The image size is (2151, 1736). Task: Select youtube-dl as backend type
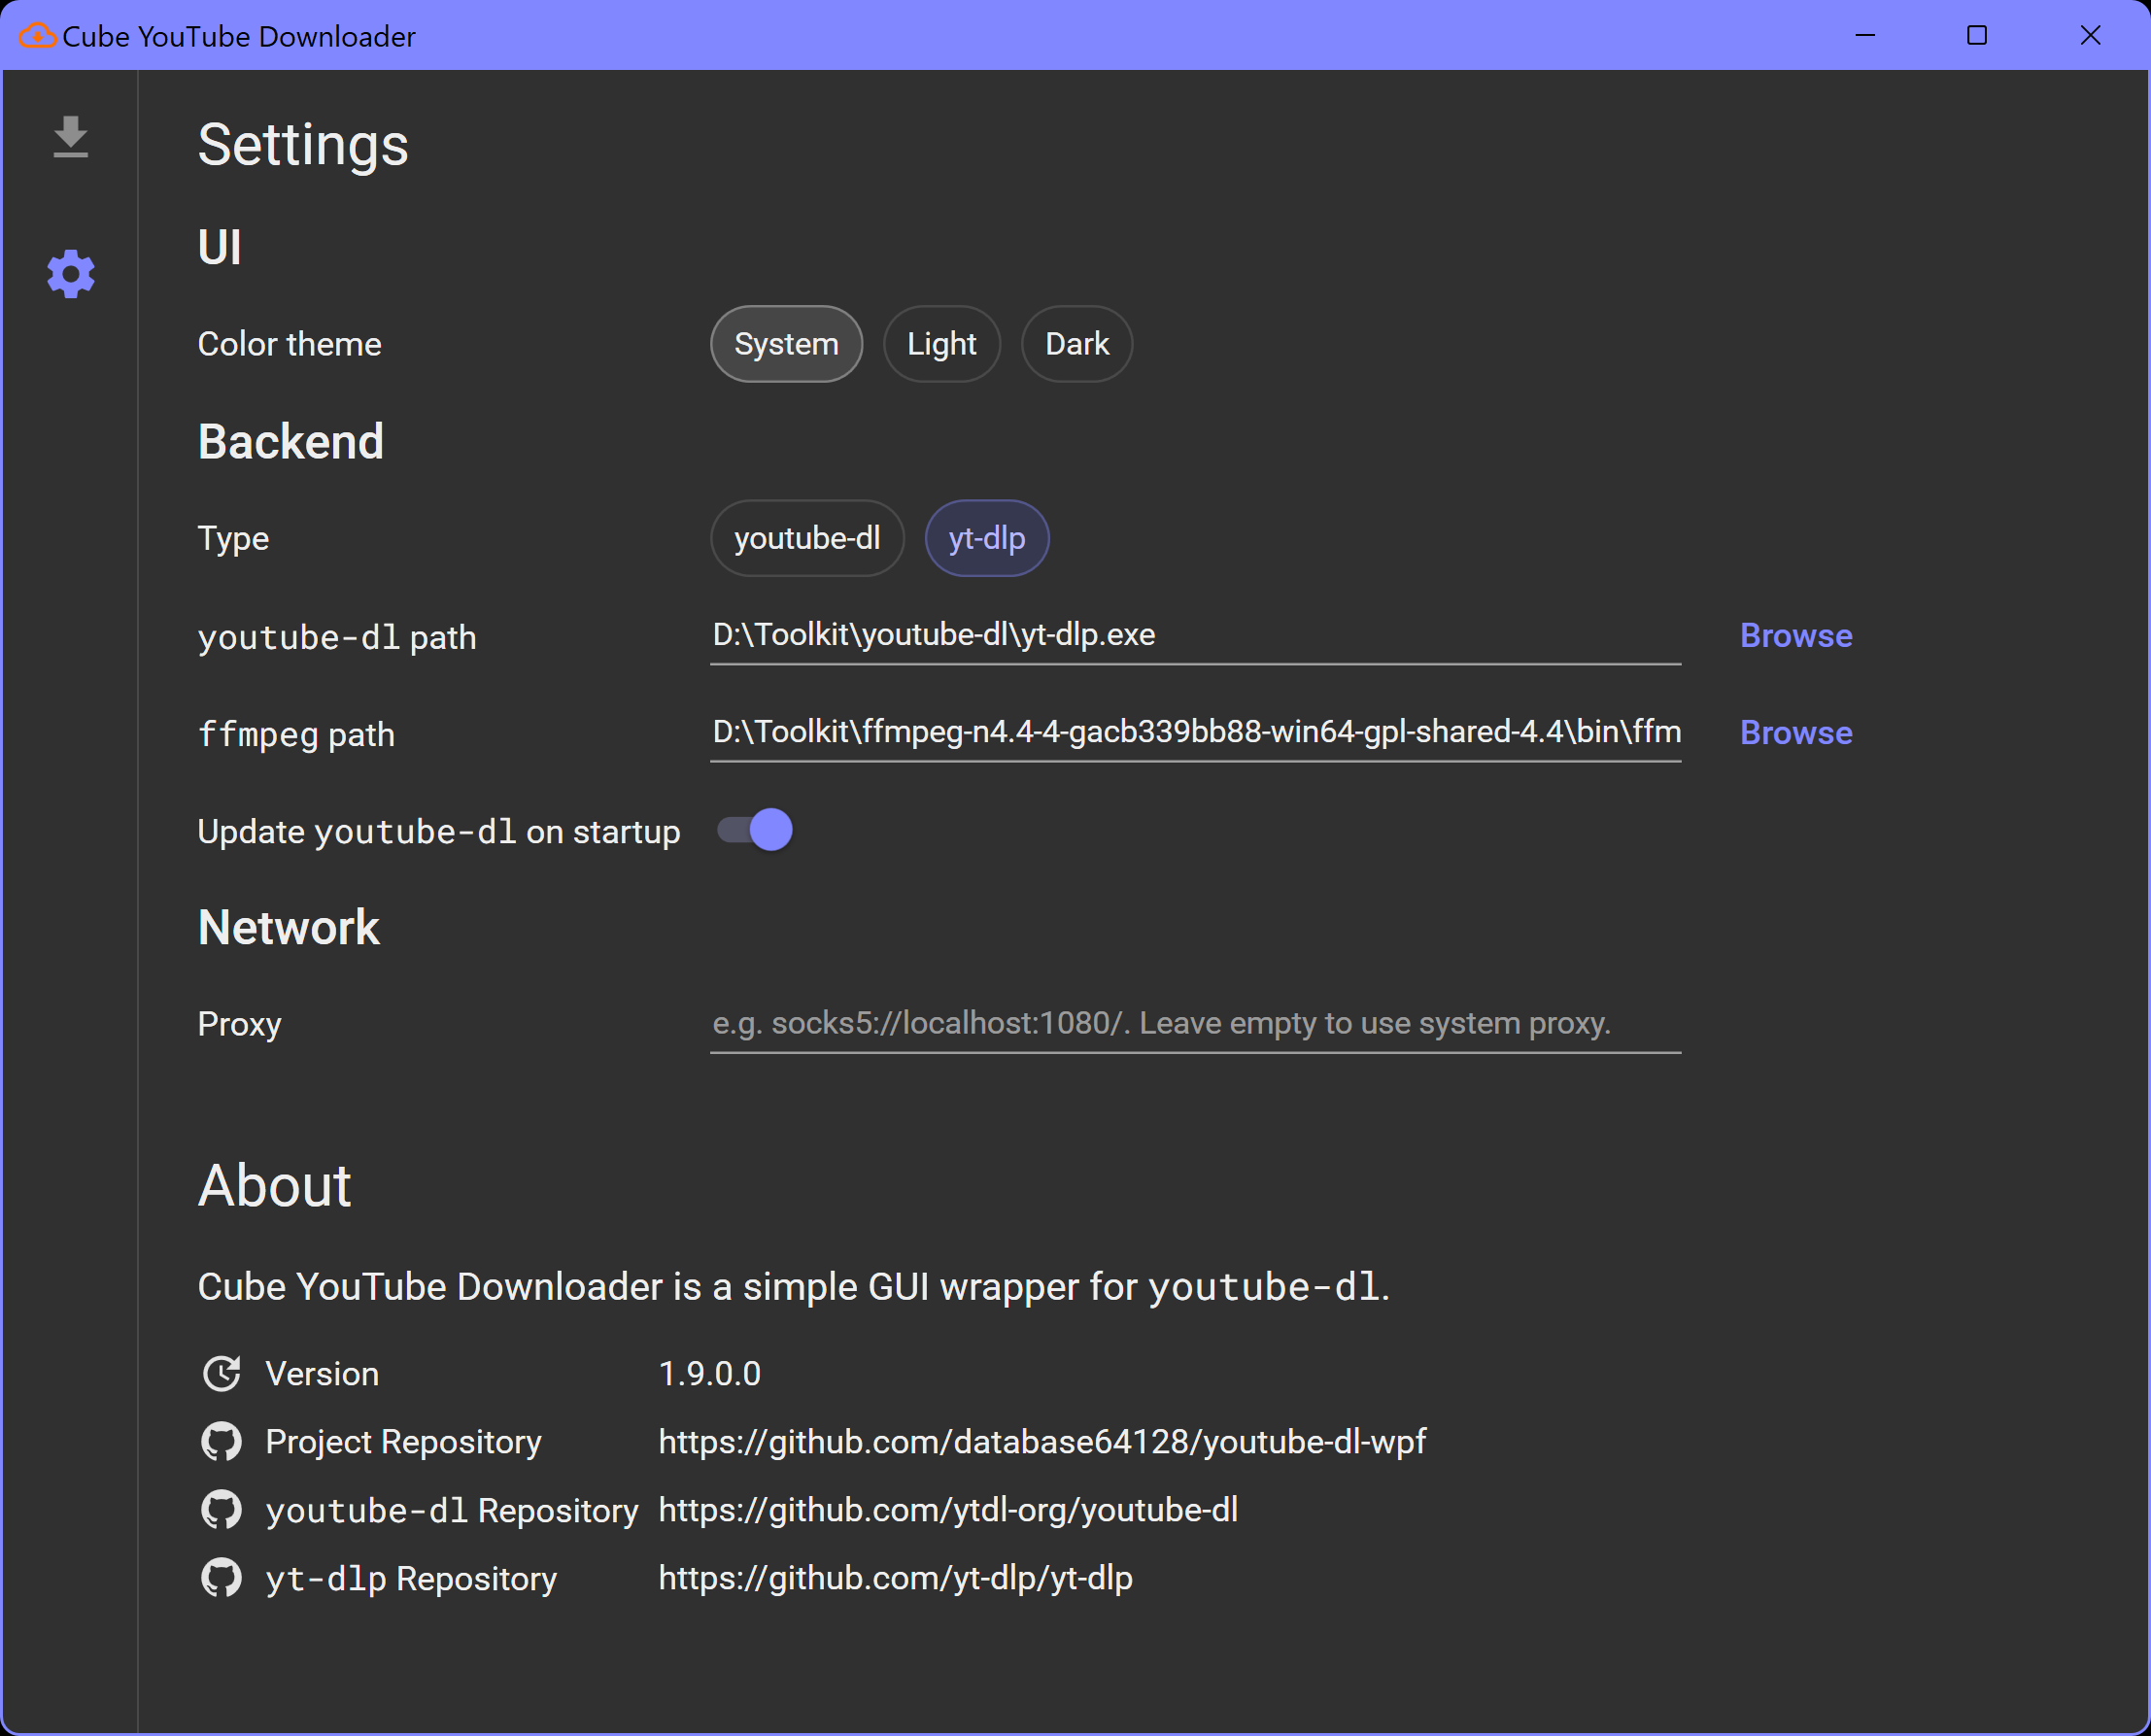tap(807, 538)
